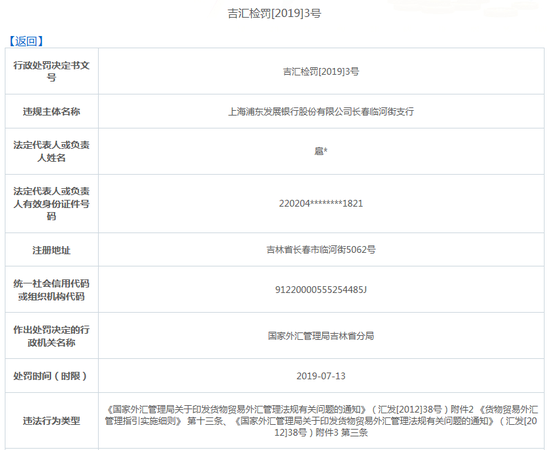Click the violation type regulation text

pyautogui.click(x=321, y=421)
